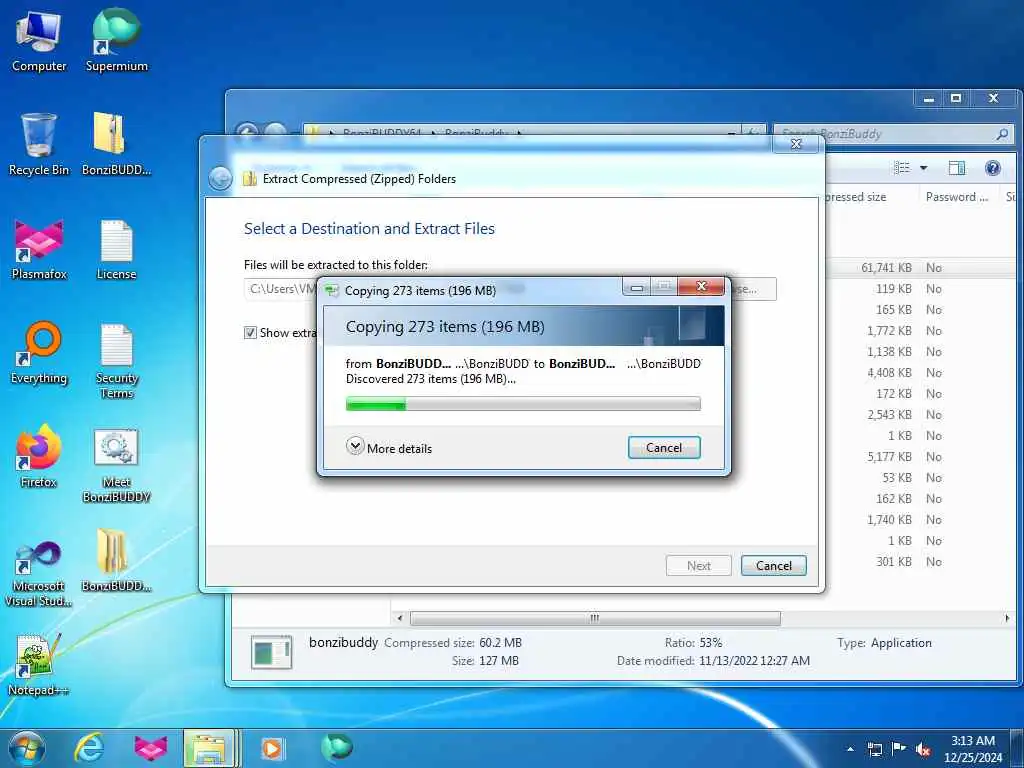Select the Firefox desktop shortcut
Image resolution: width=1024 pixels, height=768 pixels.
click(39, 456)
